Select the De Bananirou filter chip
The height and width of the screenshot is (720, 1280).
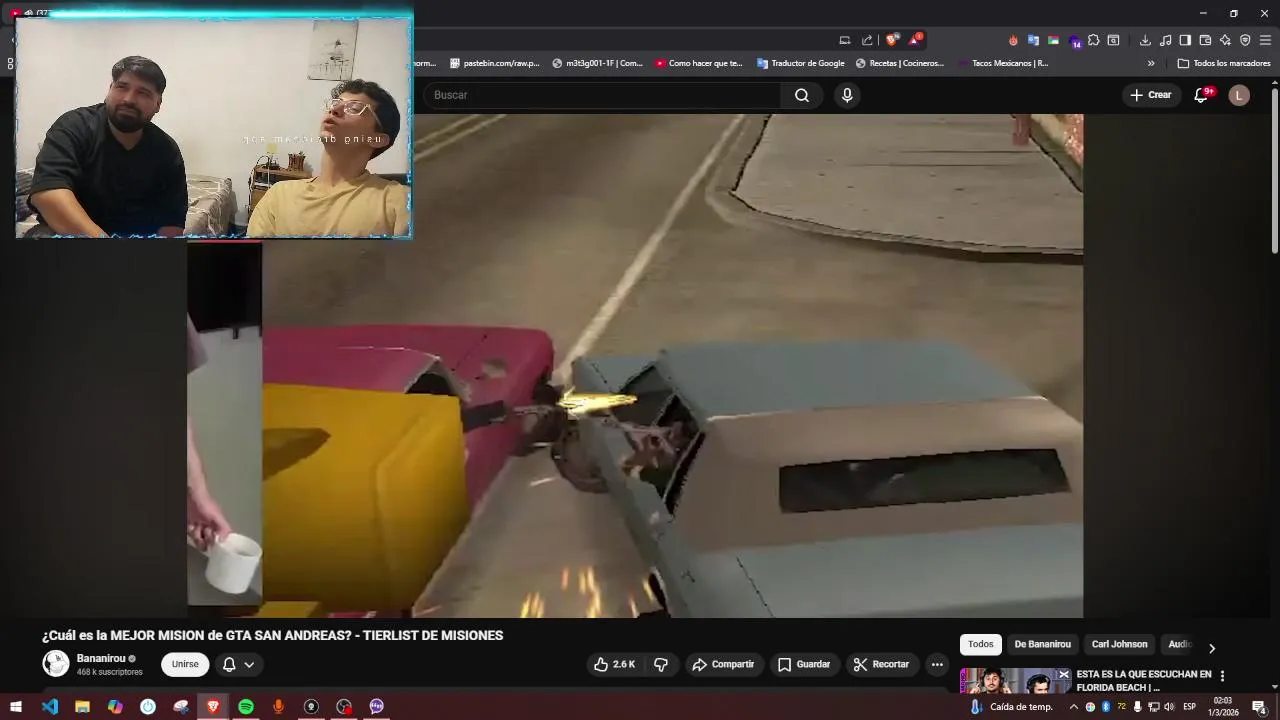[x=1042, y=644]
